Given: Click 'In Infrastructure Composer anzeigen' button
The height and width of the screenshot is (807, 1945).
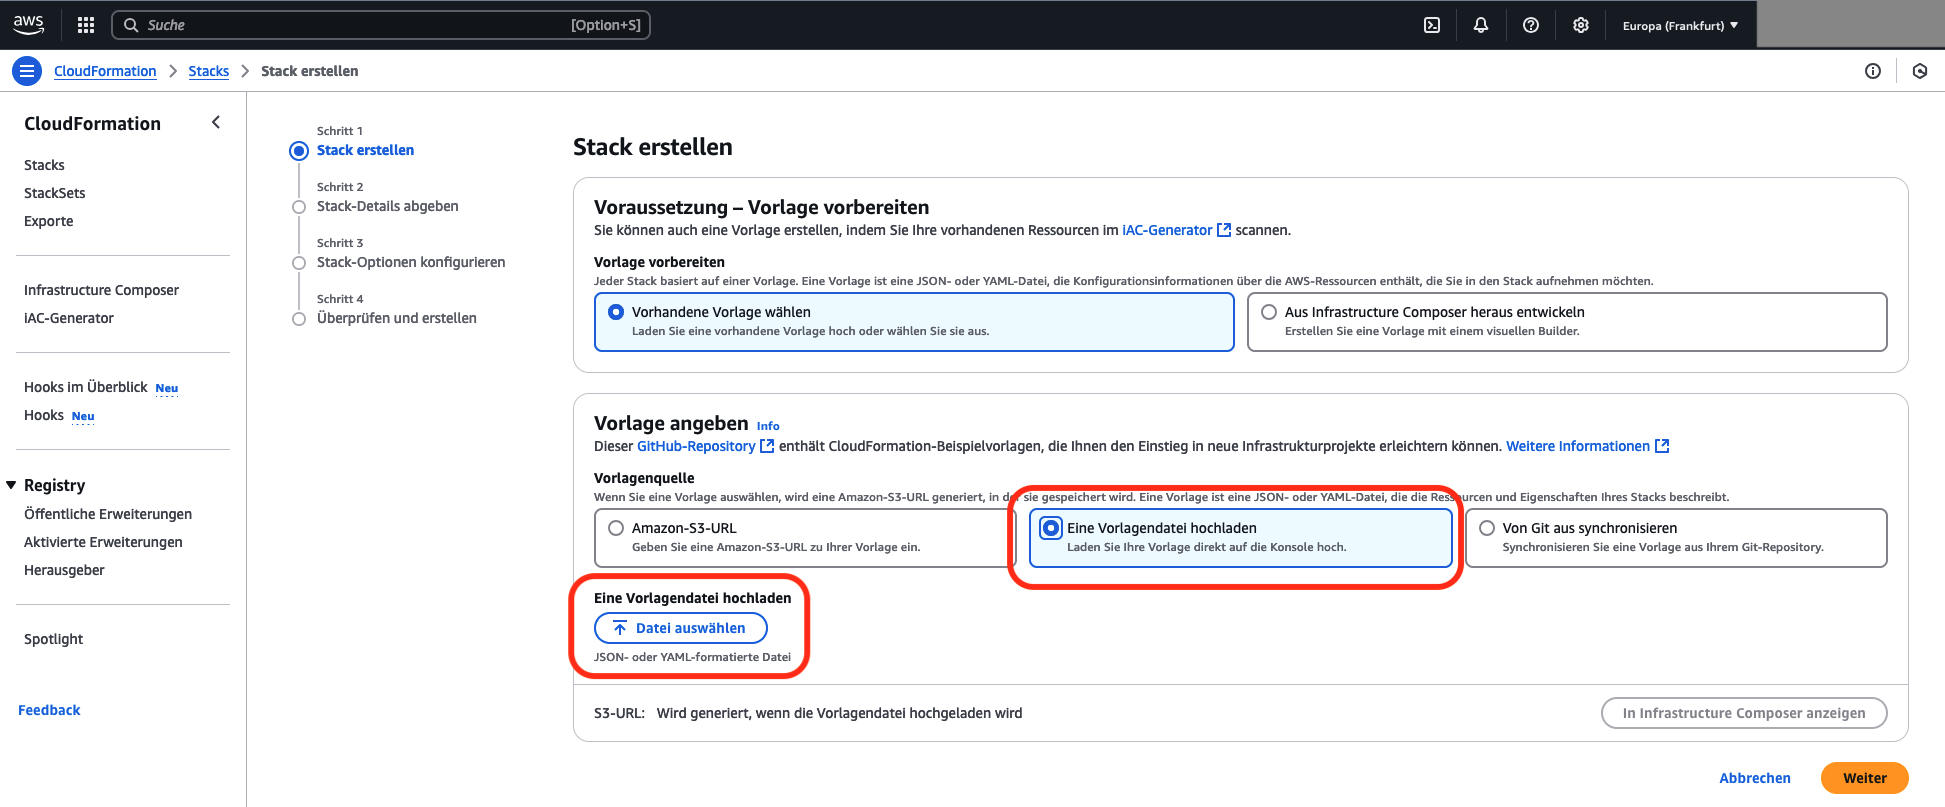Looking at the screenshot, I should coord(1744,713).
